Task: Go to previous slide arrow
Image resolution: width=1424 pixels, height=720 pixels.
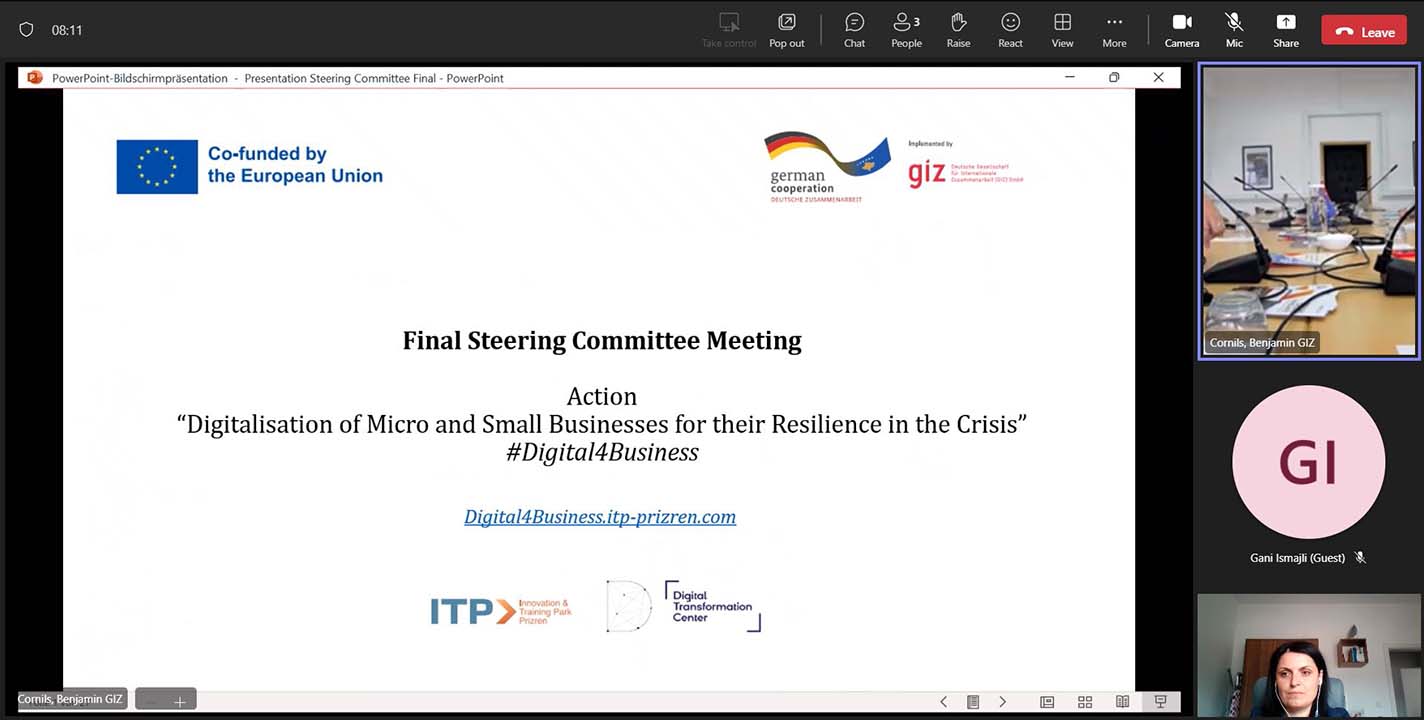Action: tap(943, 702)
